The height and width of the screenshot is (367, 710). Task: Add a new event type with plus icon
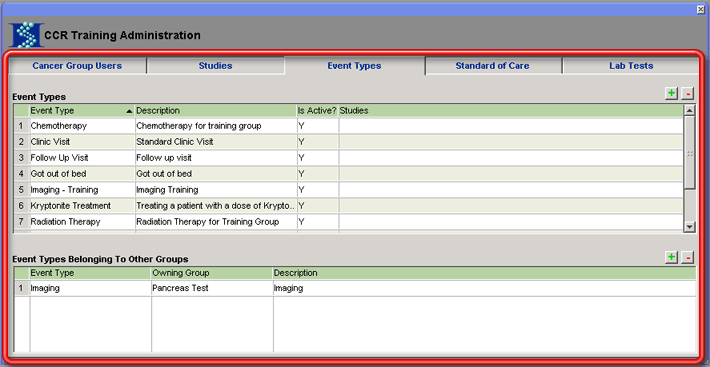click(672, 94)
